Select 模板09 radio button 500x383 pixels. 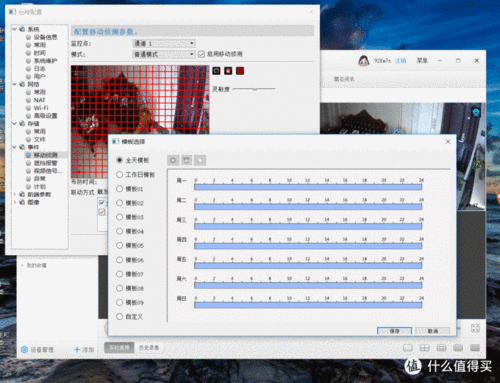click(x=119, y=302)
